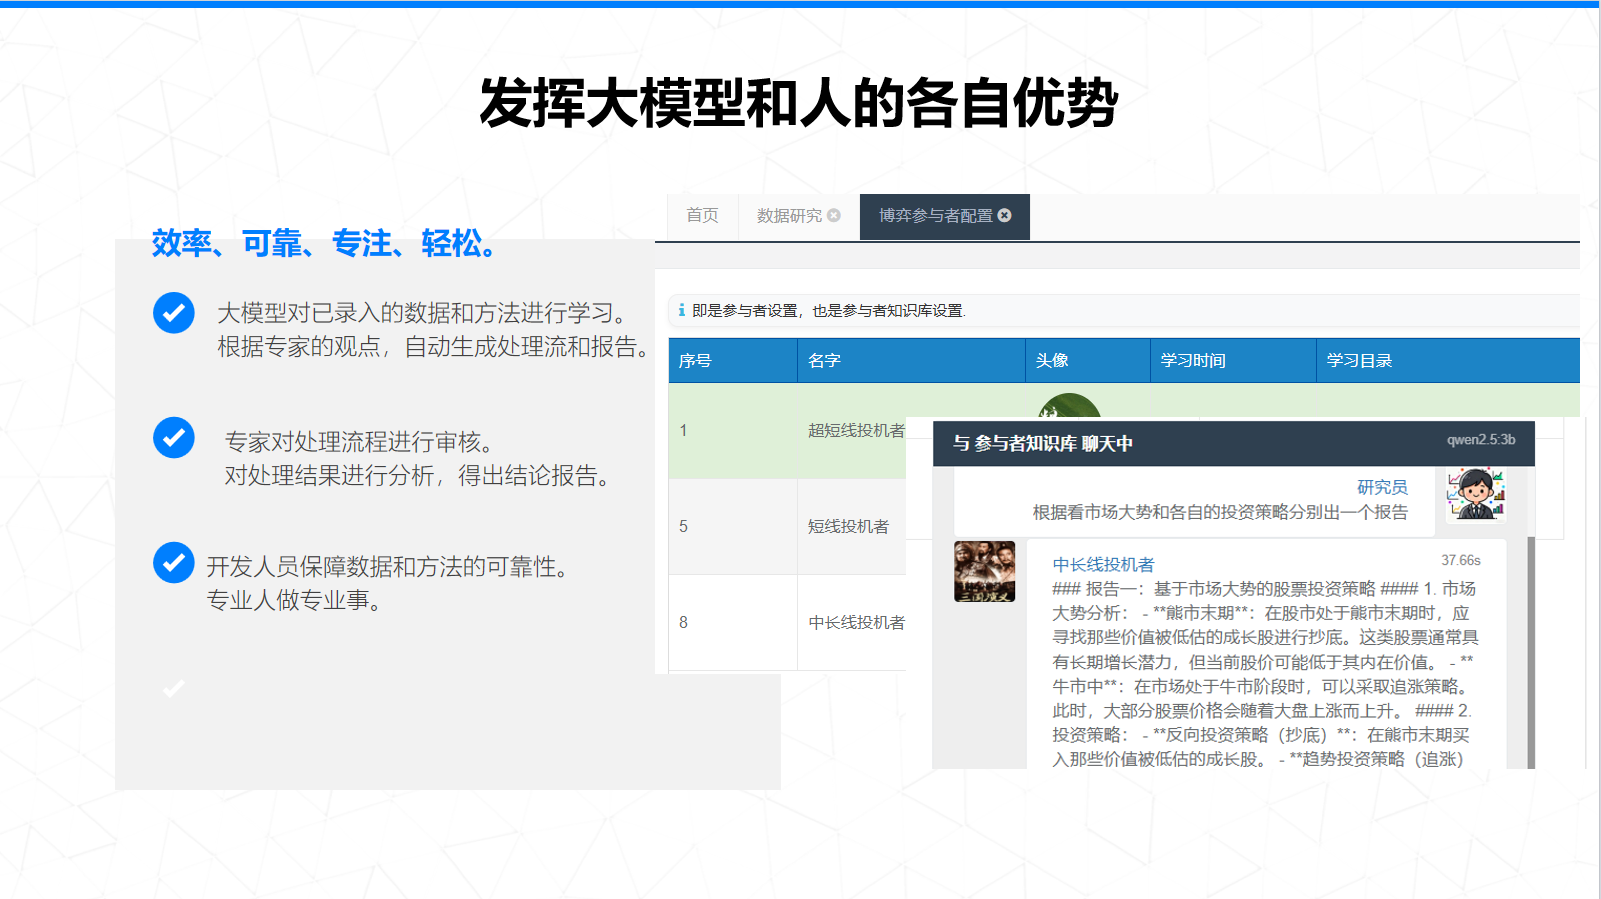Select the 短线投机者 row name
Image resolution: width=1601 pixels, height=899 pixels.
click(848, 526)
